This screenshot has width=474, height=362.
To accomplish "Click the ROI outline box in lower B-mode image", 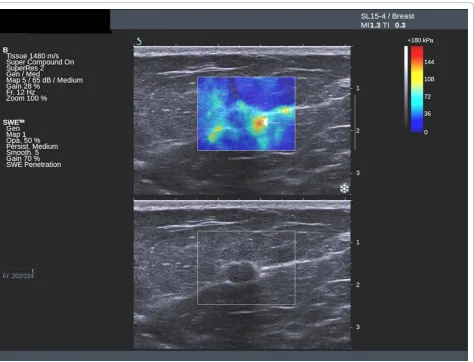I will tap(246, 268).
